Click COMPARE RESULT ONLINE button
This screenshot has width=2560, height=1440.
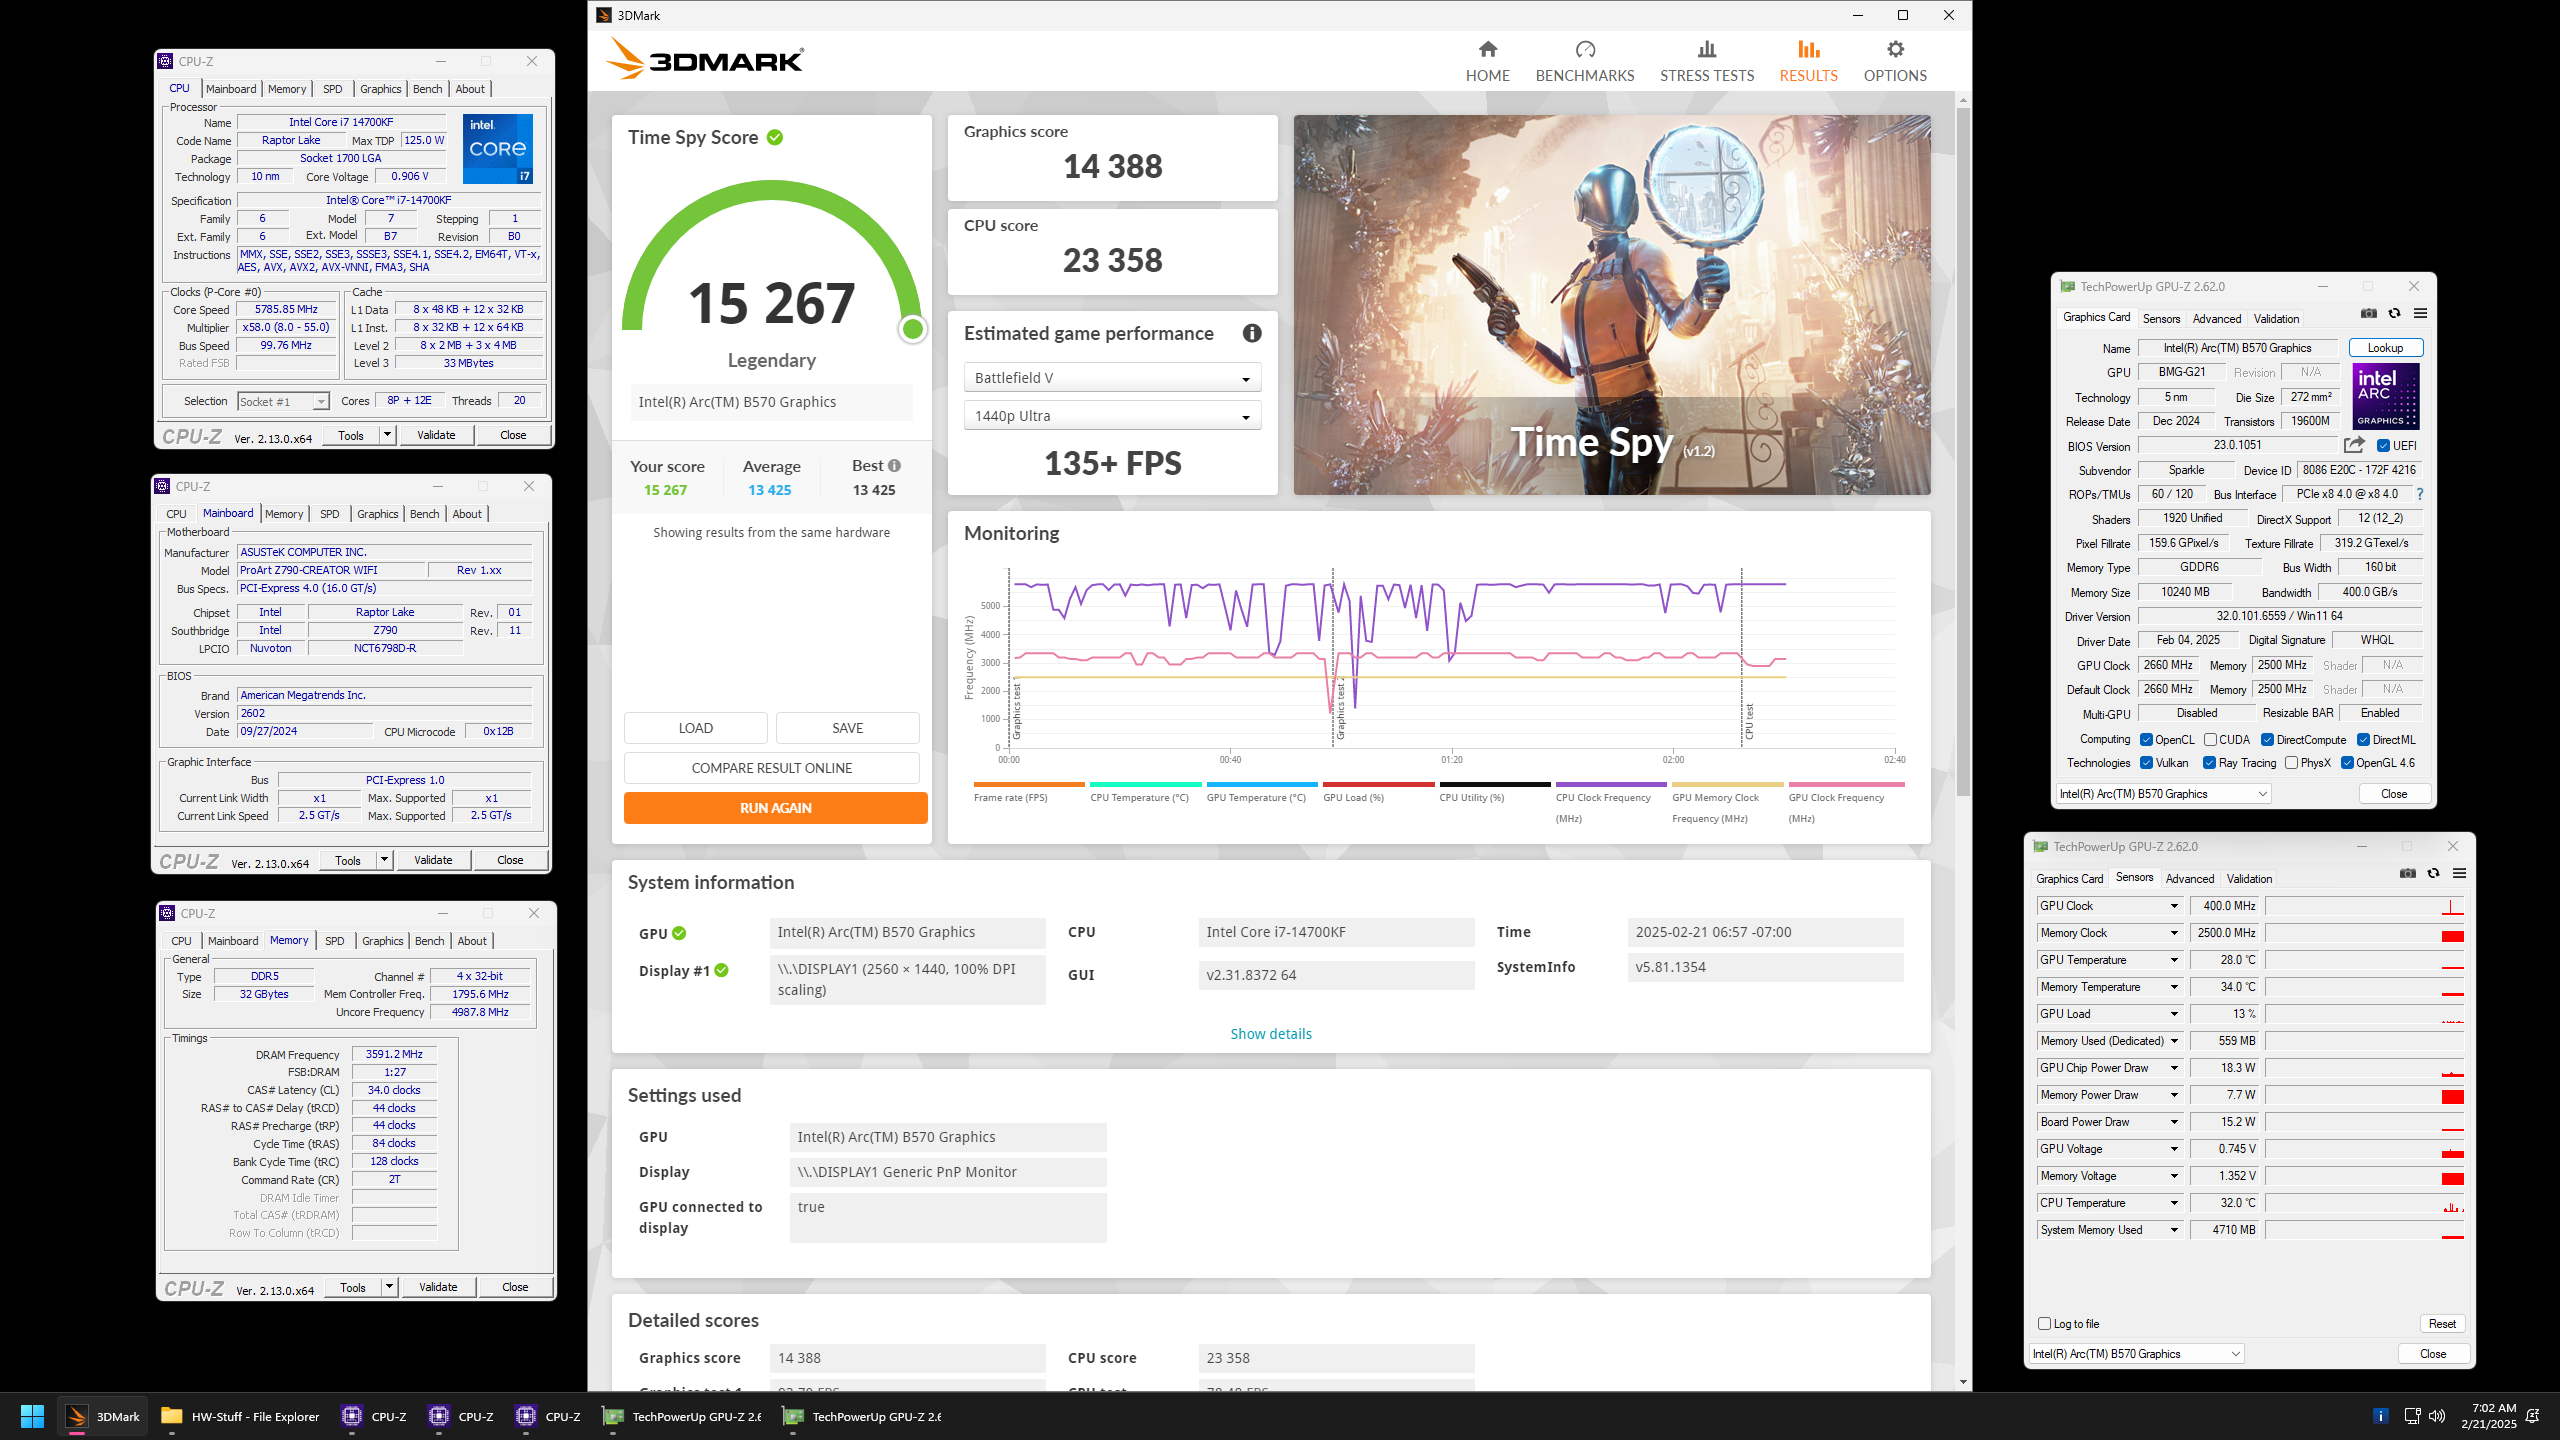click(771, 768)
